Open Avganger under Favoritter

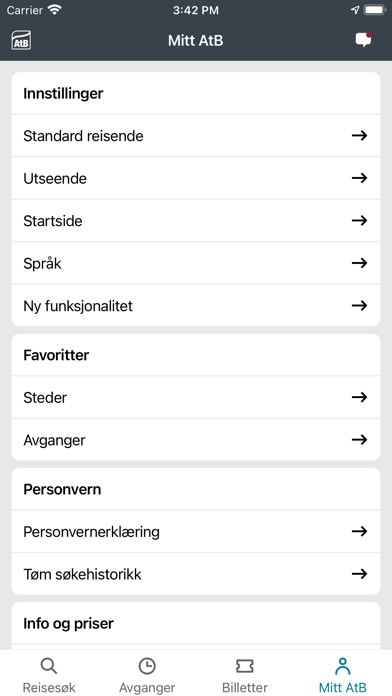pyautogui.click(x=196, y=440)
